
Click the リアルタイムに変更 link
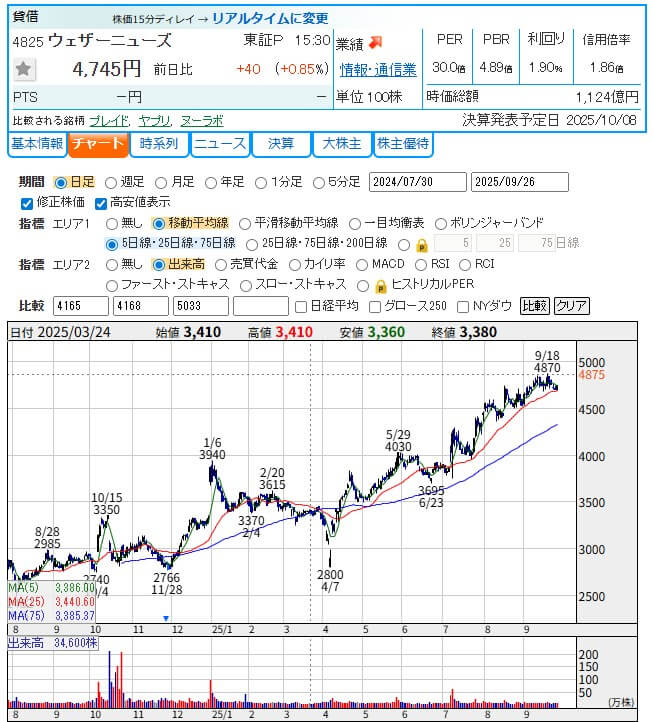pyautogui.click(x=270, y=19)
